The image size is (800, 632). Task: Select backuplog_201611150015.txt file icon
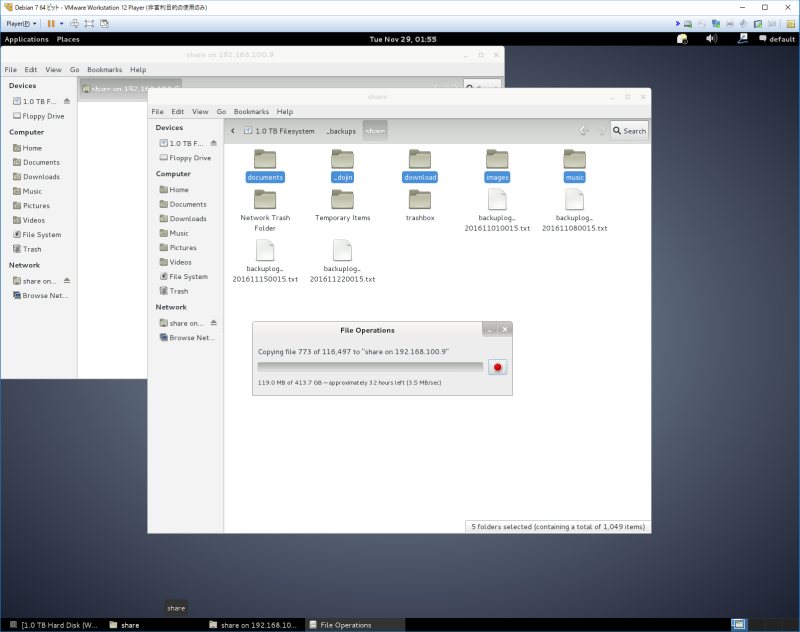[x=265, y=250]
